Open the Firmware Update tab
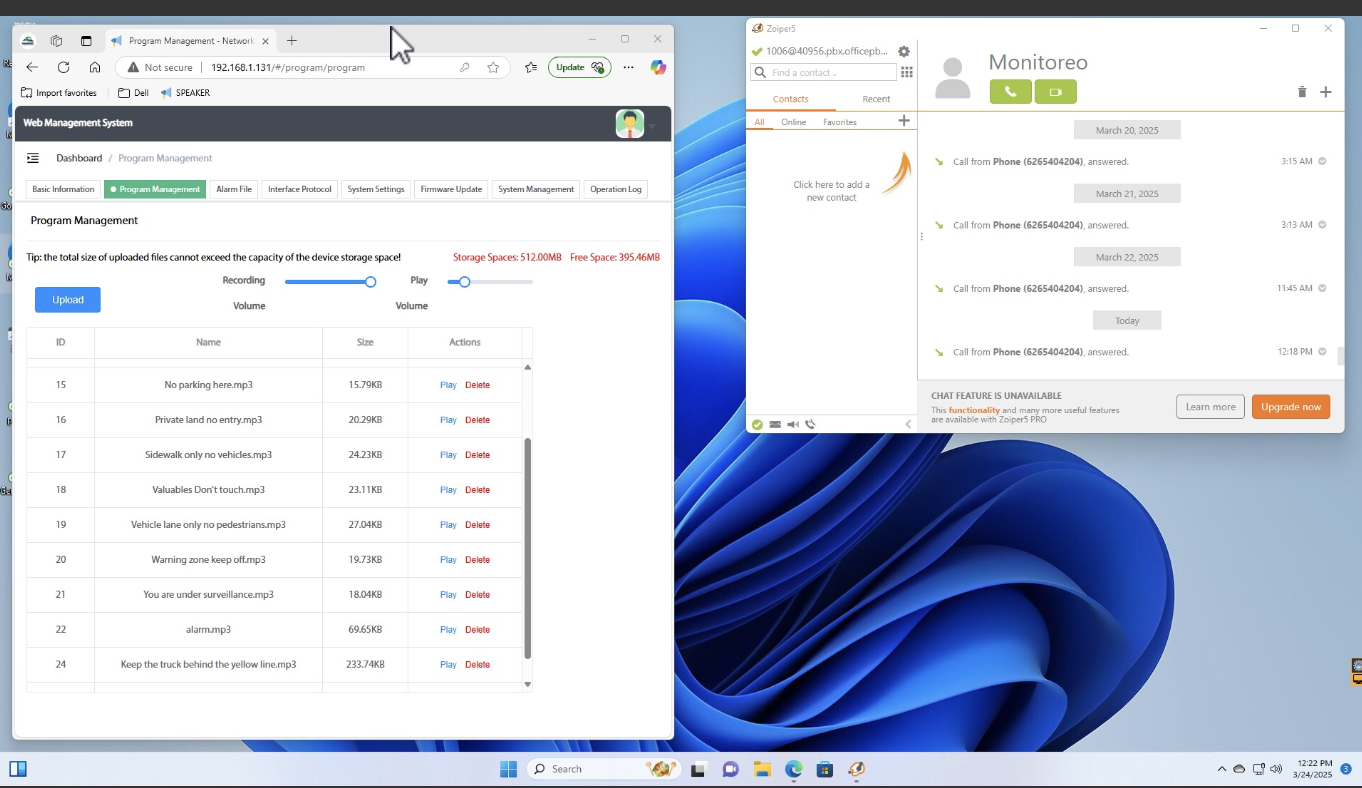 point(451,189)
